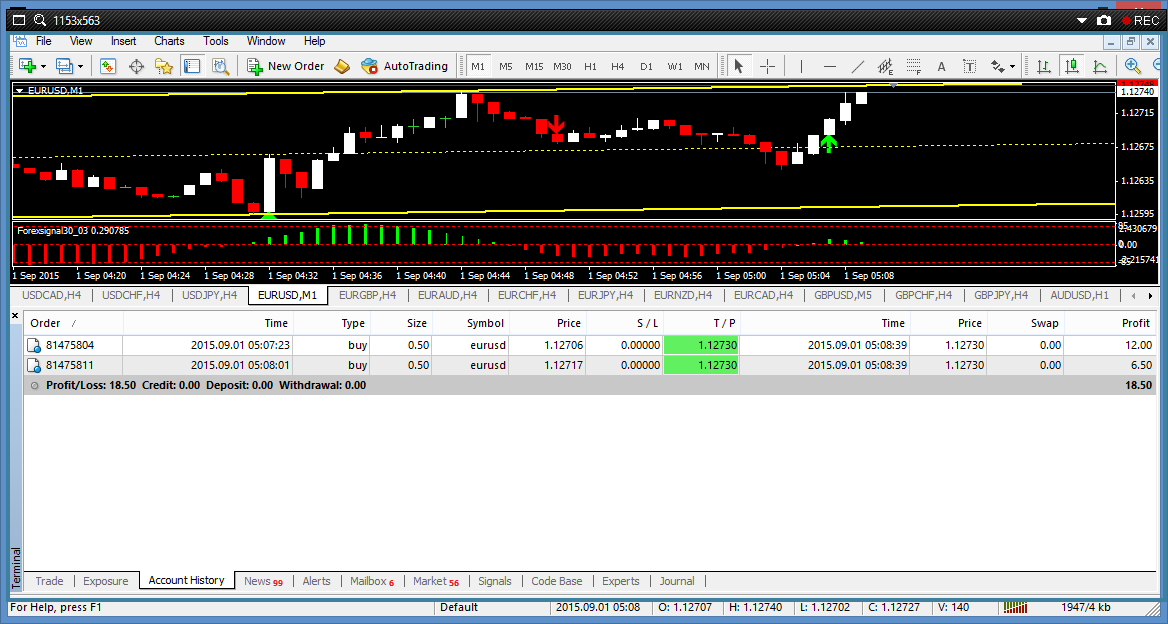Click the Profit/Loss: 18.50 summary row
The width and height of the screenshot is (1168, 624).
click(x=589, y=386)
